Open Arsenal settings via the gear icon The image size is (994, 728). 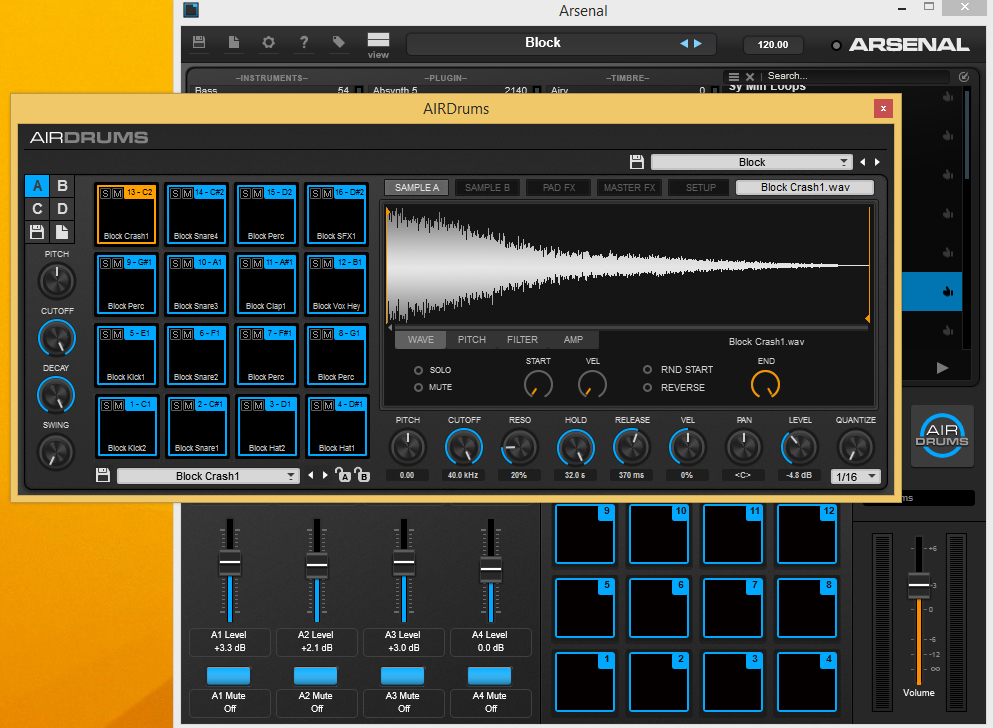269,42
